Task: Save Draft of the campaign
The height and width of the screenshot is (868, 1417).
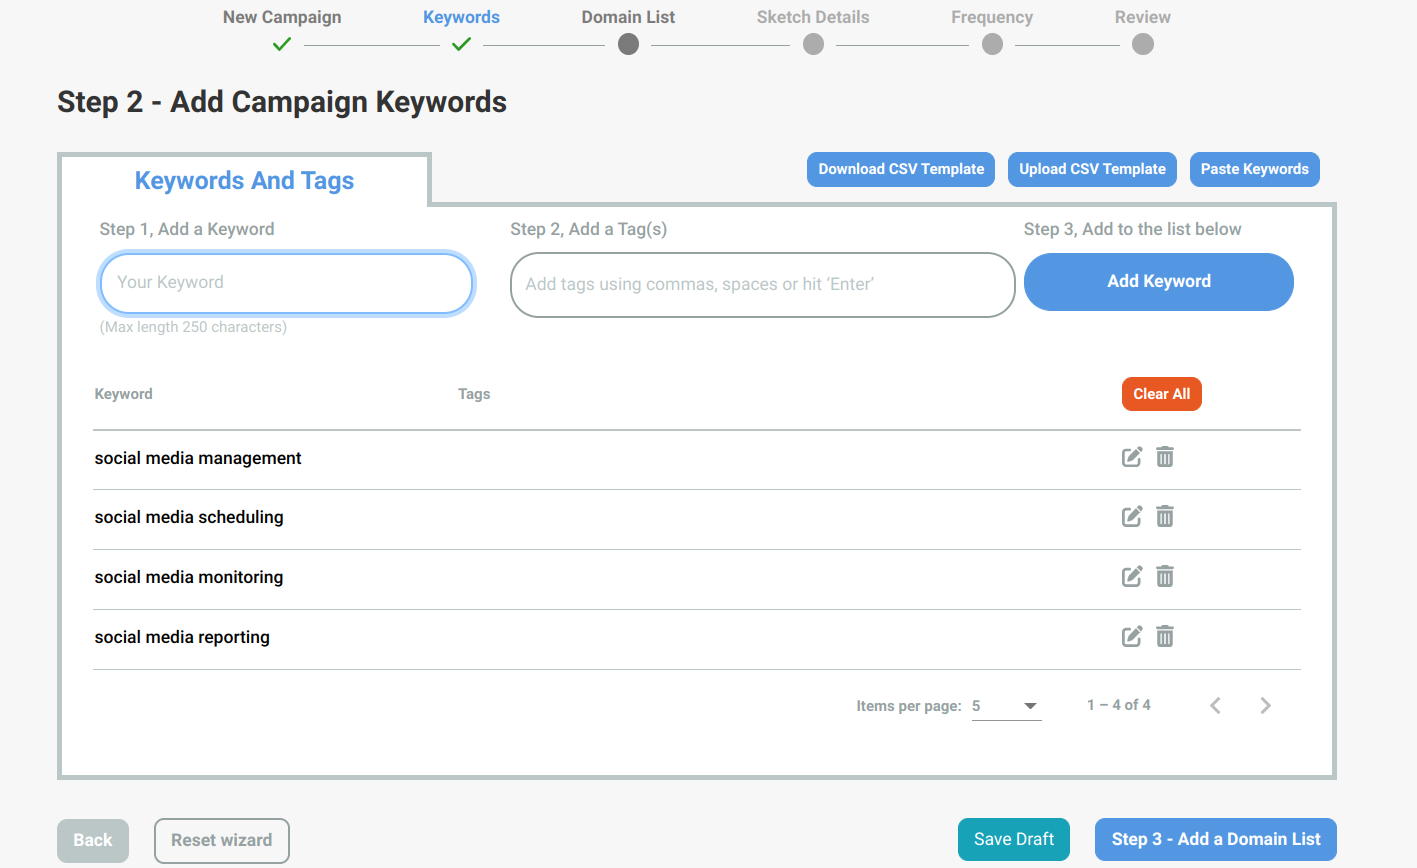Action: coord(1014,840)
